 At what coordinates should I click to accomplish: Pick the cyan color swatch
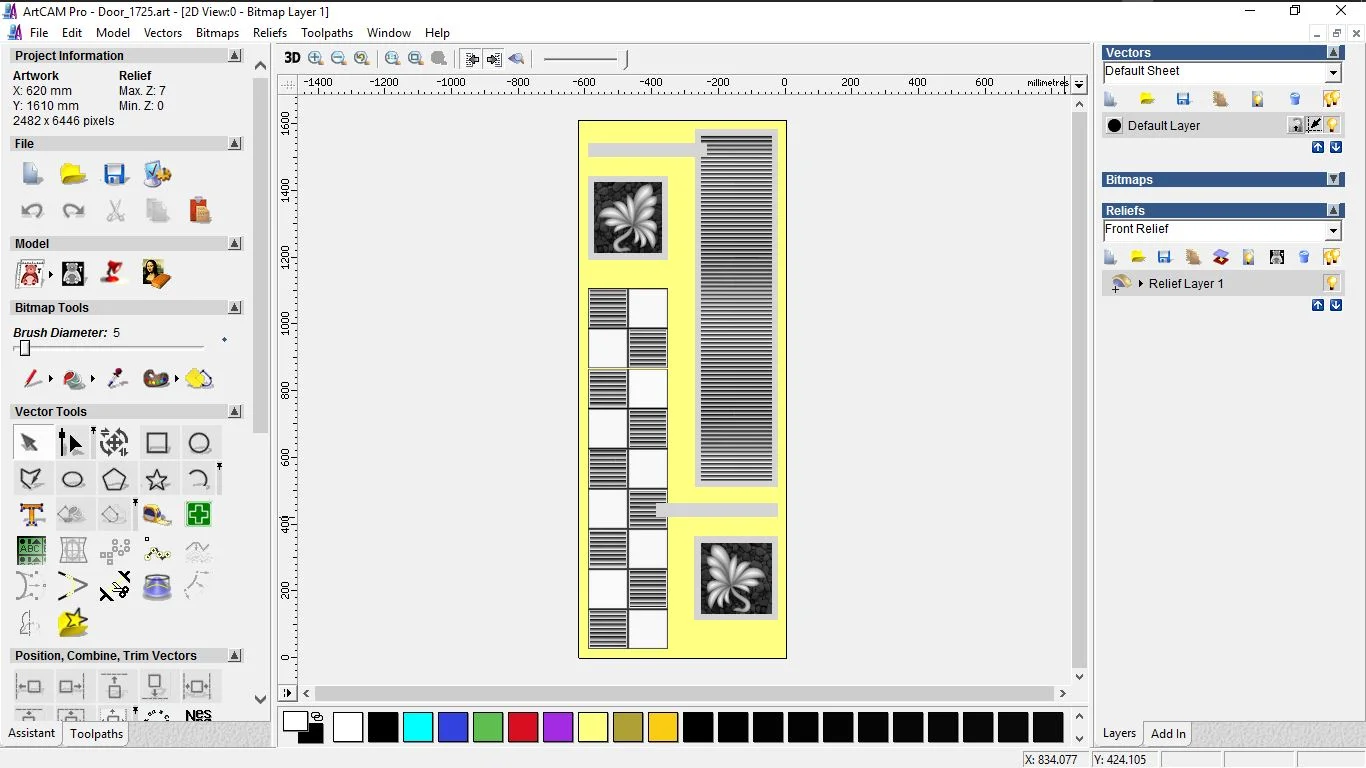pos(418,727)
